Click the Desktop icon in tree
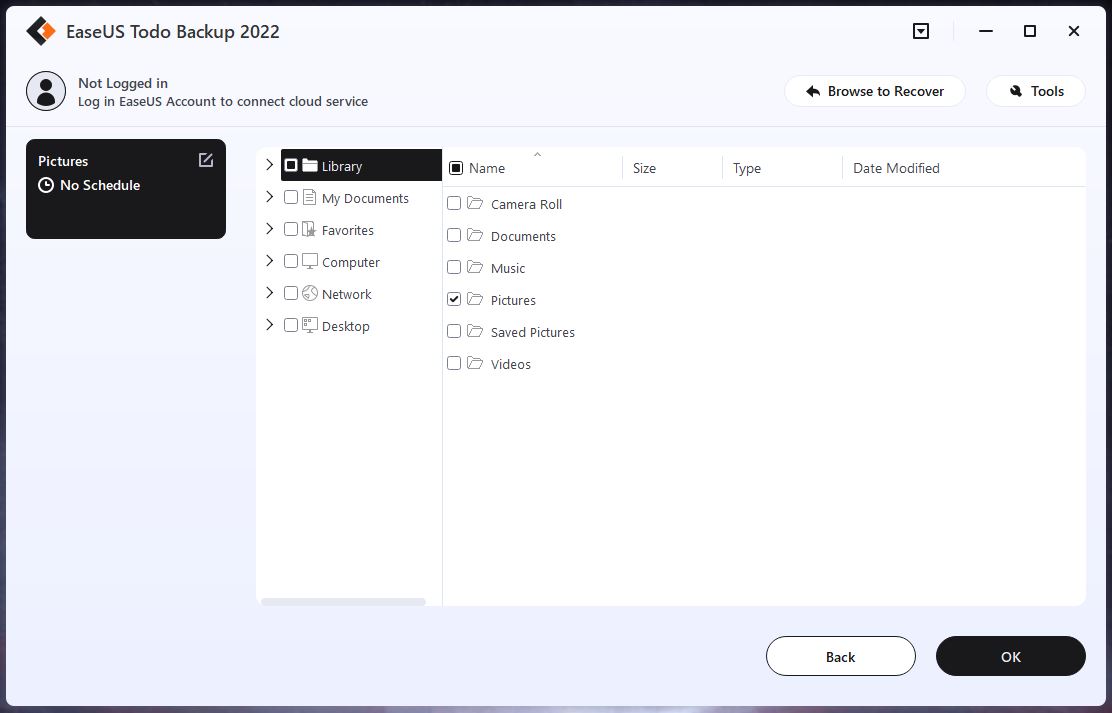Viewport: 1112px width, 713px height. coord(310,325)
